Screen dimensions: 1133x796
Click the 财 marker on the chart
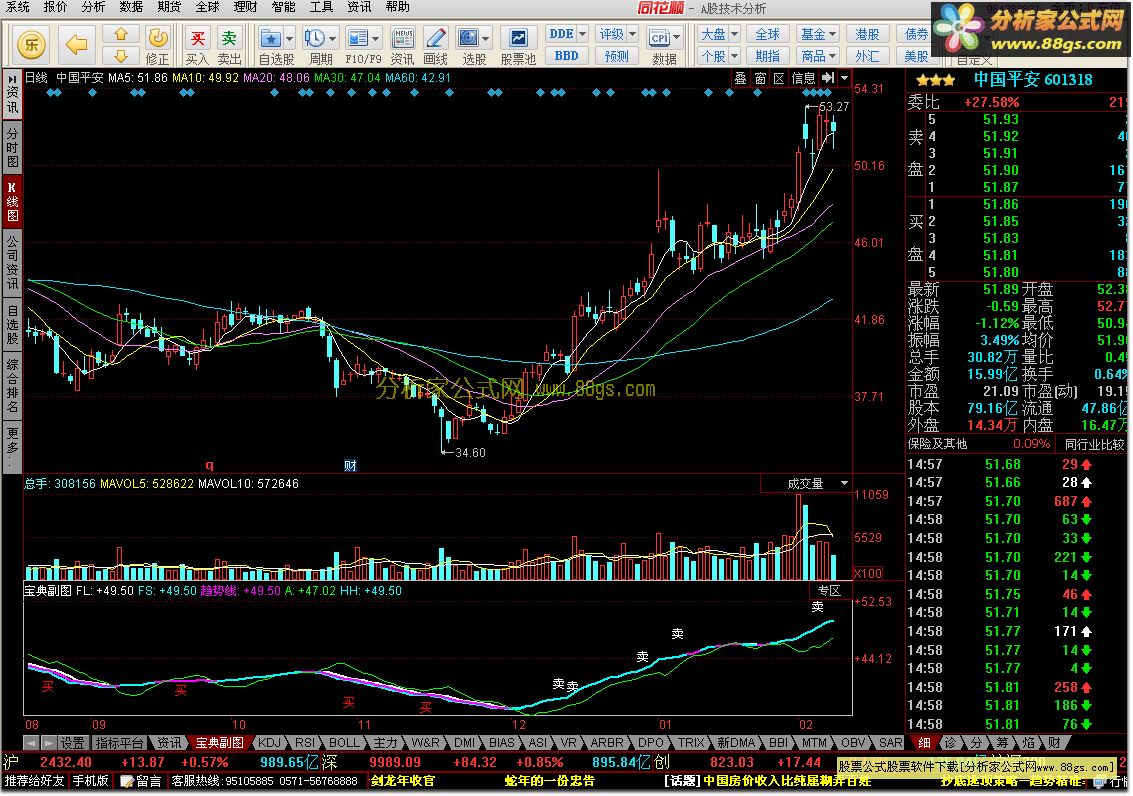point(350,465)
